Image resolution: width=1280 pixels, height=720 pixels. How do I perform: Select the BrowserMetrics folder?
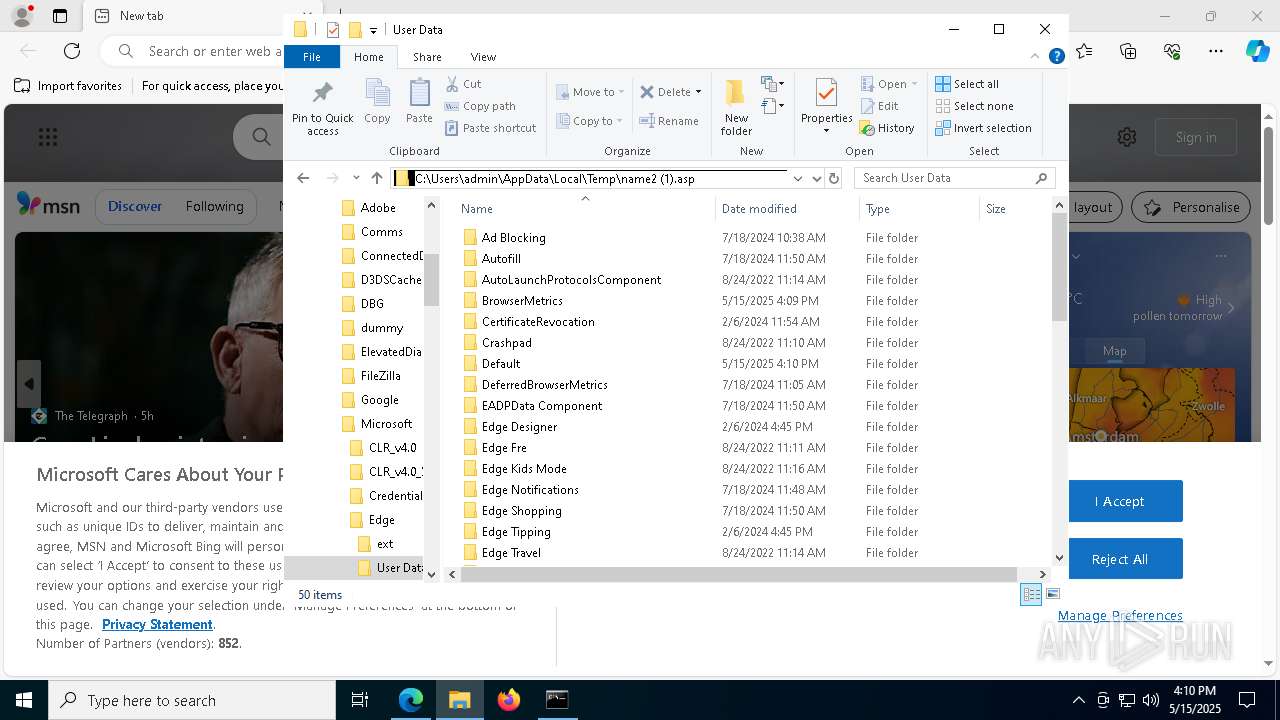tap(522, 301)
